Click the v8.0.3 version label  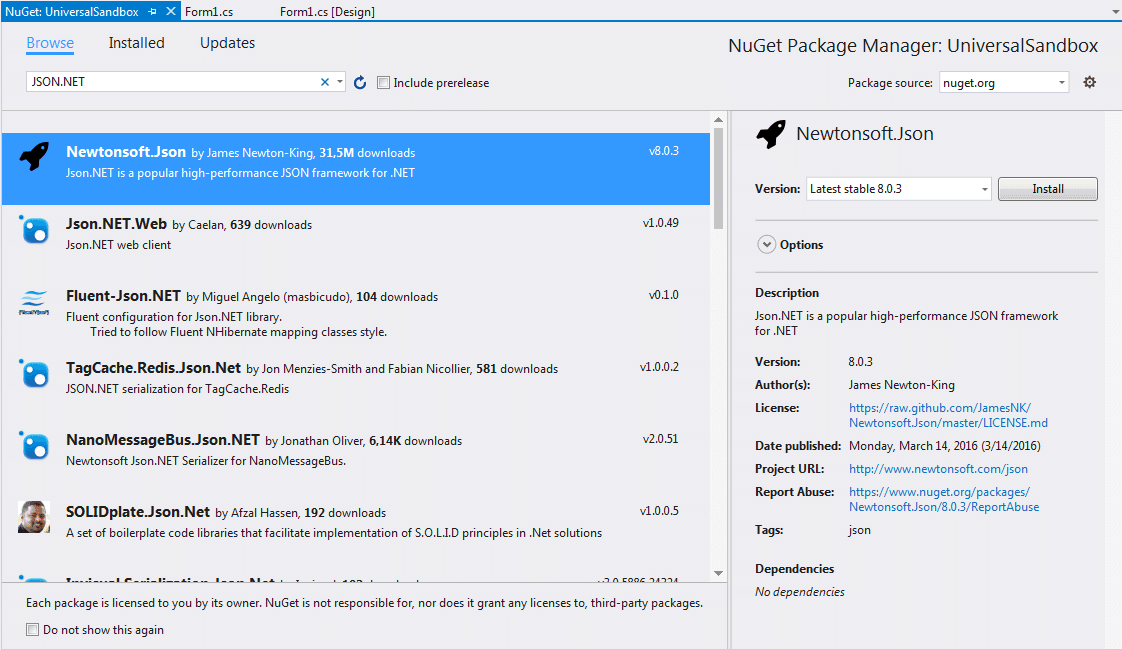tap(663, 151)
